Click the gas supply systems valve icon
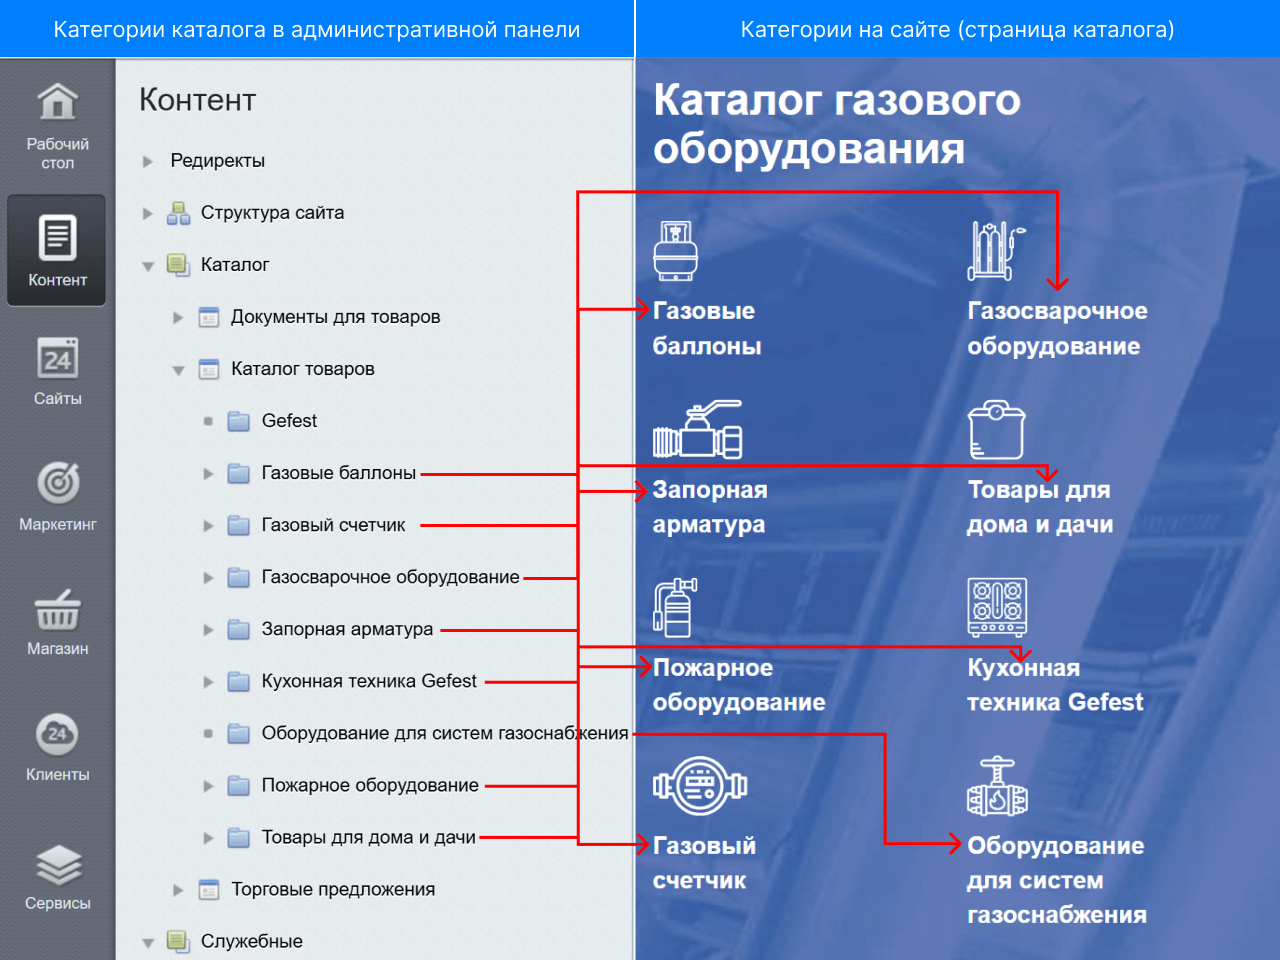 997,786
